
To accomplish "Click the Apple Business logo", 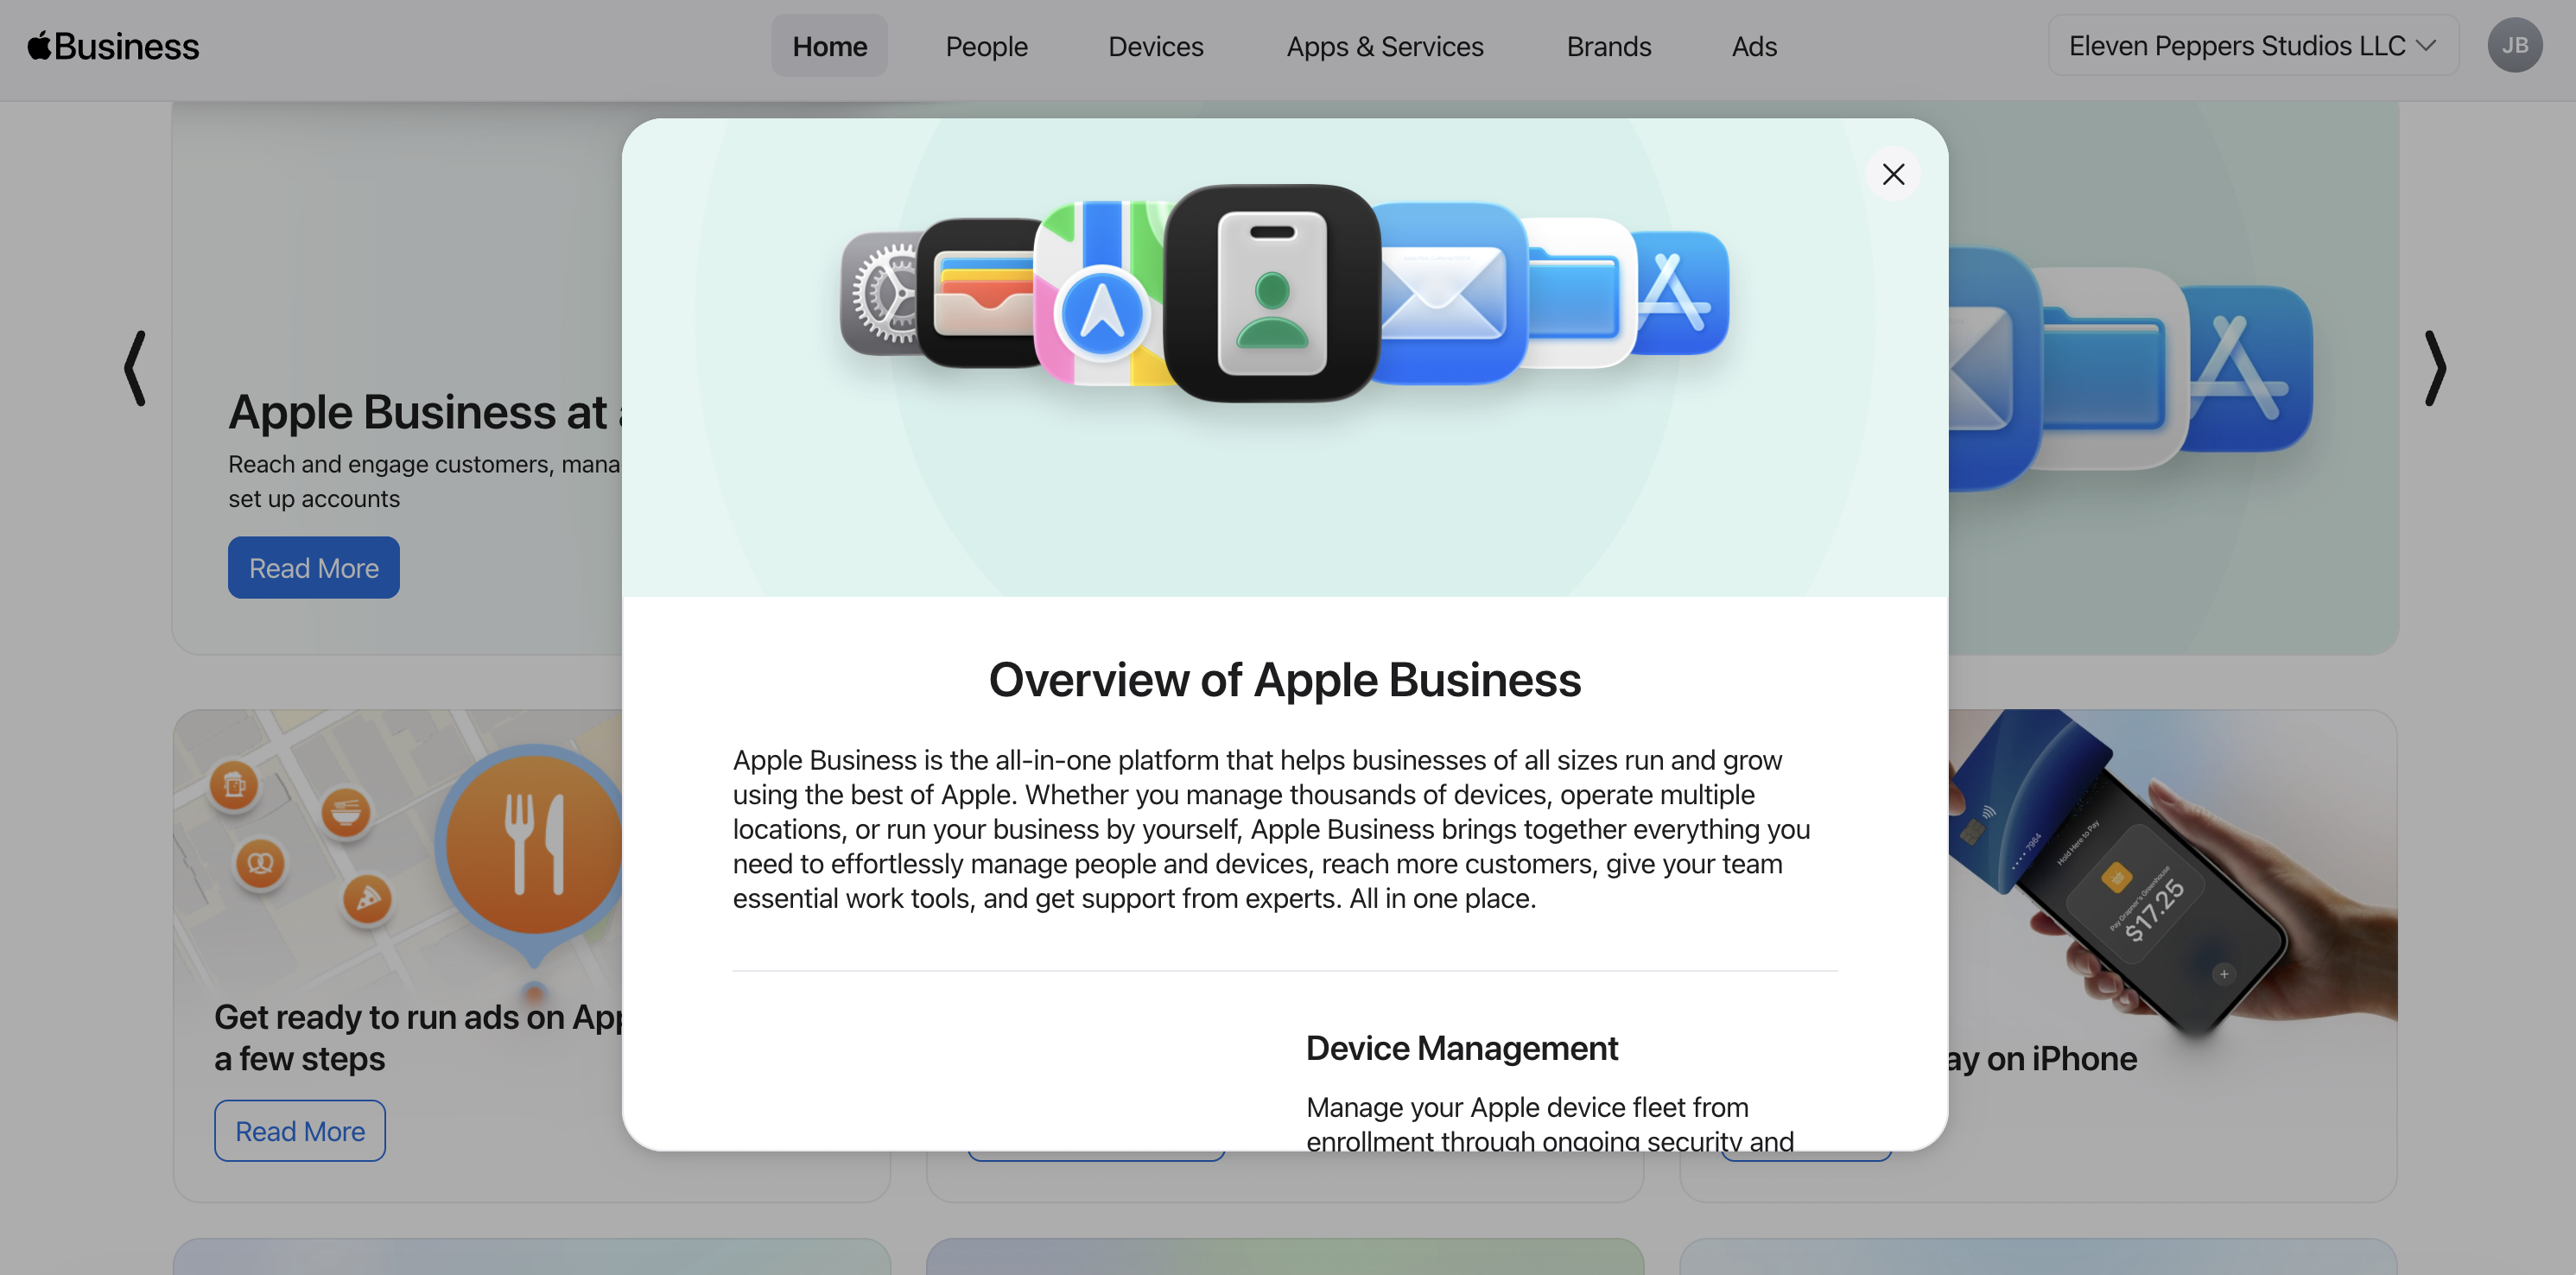I will pyautogui.click(x=113, y=46).
